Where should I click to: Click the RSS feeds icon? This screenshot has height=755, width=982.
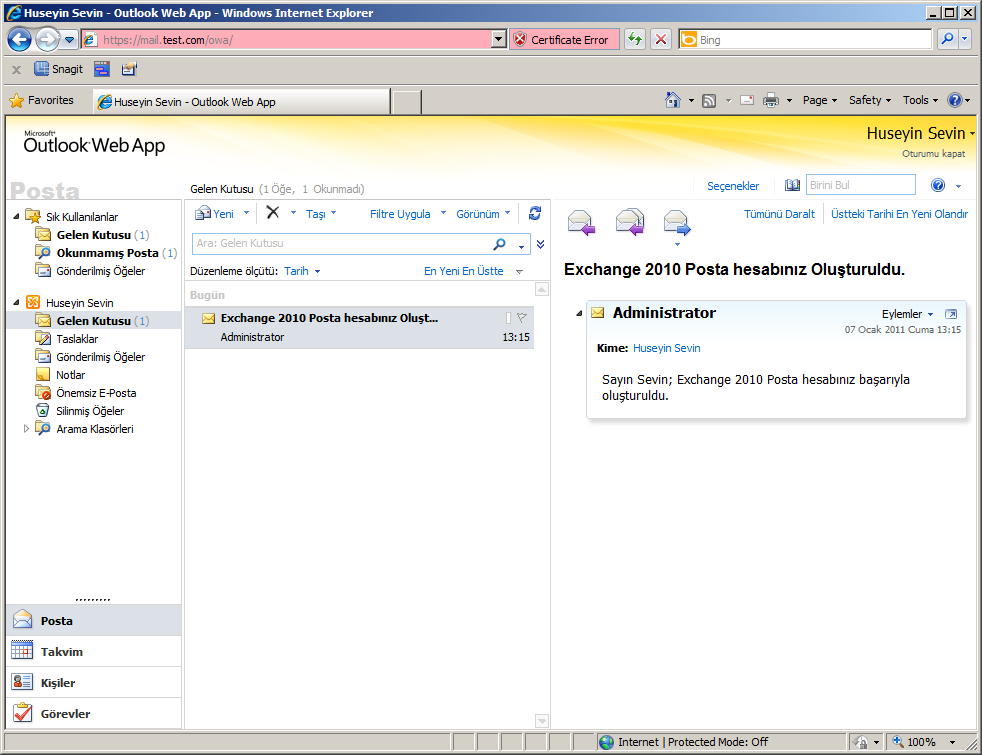tap(709, 101)
